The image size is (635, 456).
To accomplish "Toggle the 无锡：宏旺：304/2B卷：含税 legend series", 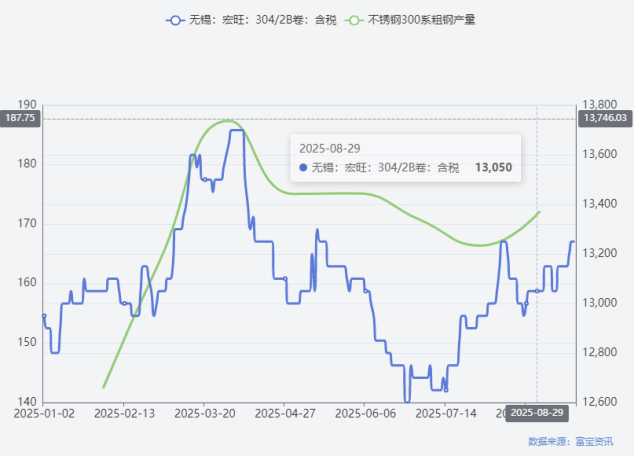I will pos(251,20).
